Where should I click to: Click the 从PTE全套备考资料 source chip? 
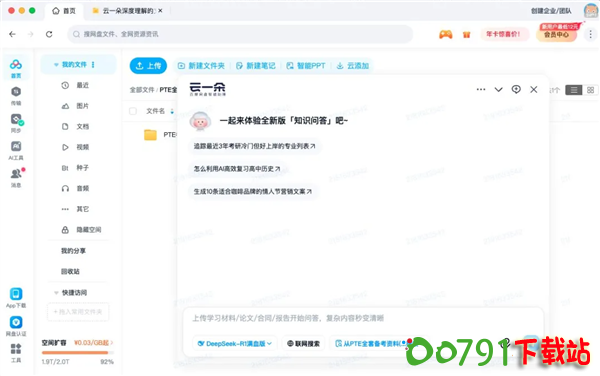(372, 343)
